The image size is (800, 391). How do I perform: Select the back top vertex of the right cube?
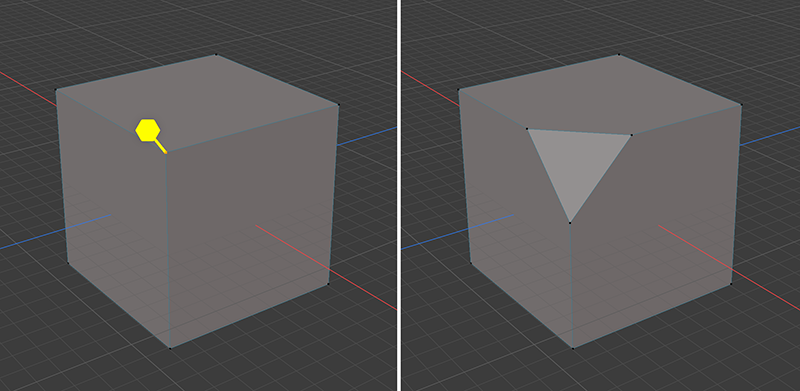tap(619, 54)
